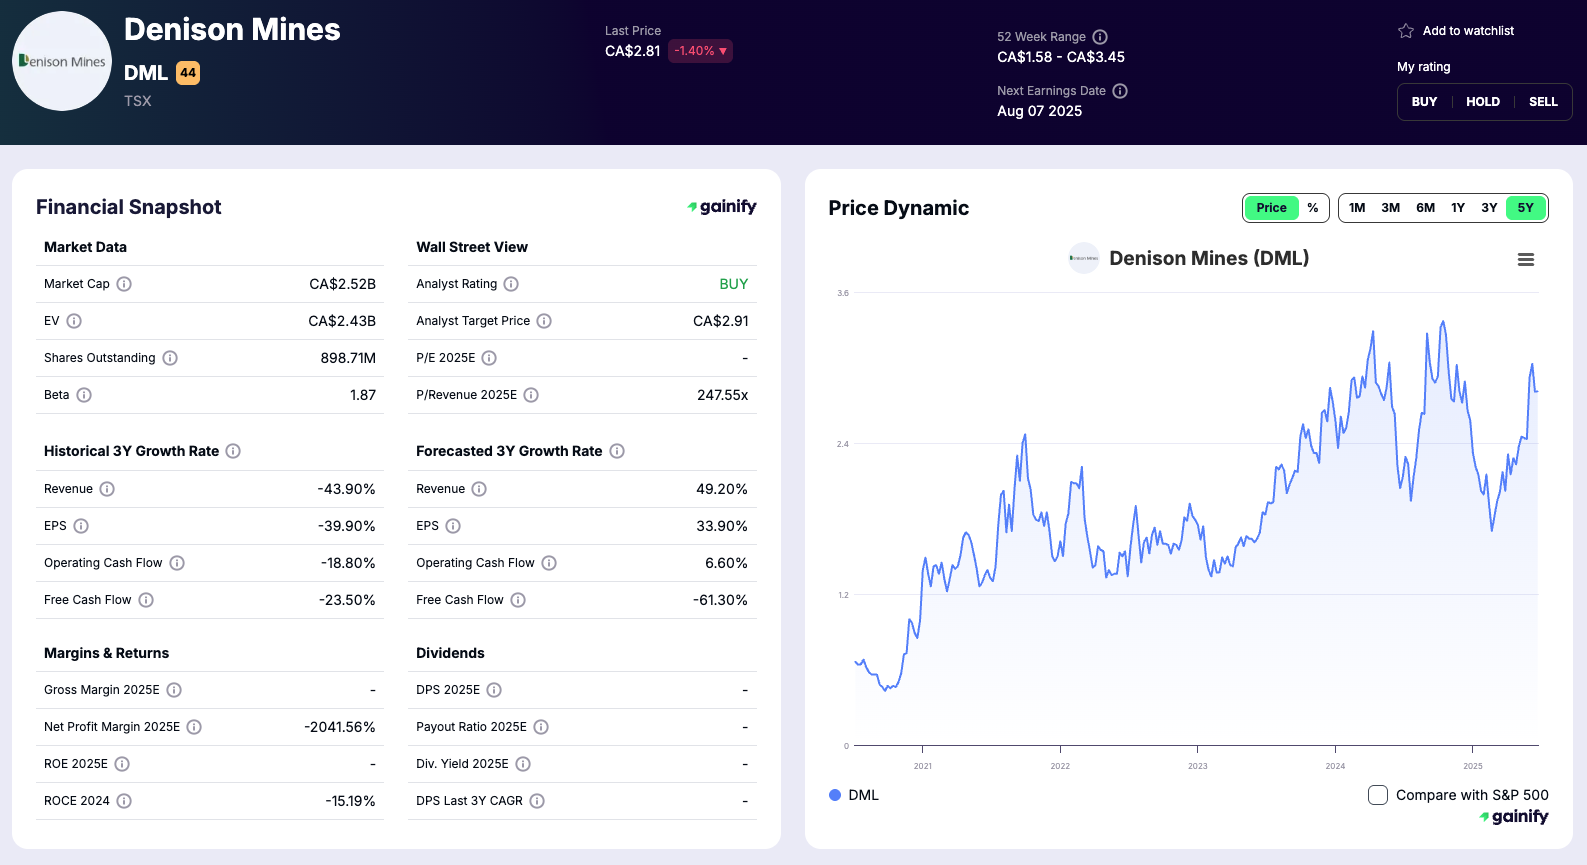
Task: Select the 6M chart range
Action: 1426,208
